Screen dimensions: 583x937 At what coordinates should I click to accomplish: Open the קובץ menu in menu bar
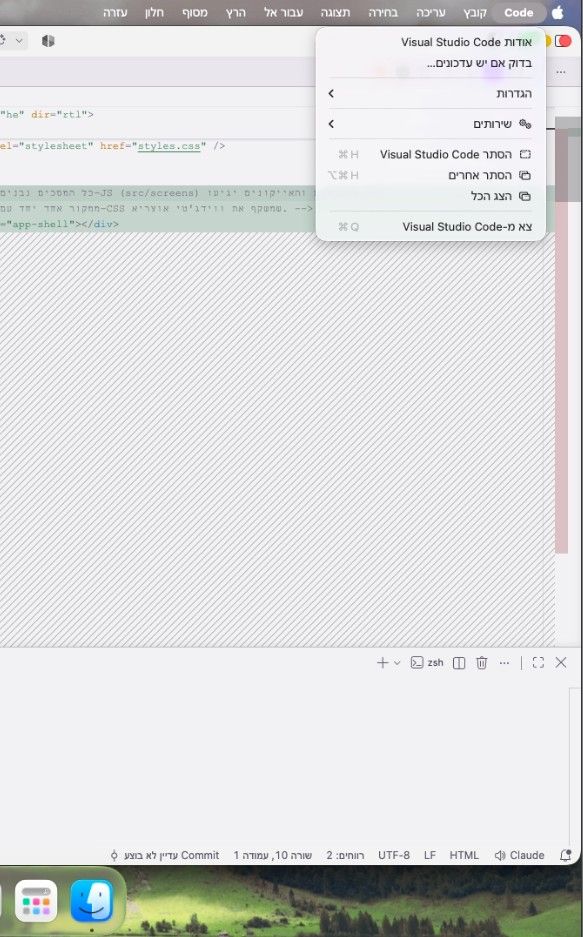(x=475, y=13)
